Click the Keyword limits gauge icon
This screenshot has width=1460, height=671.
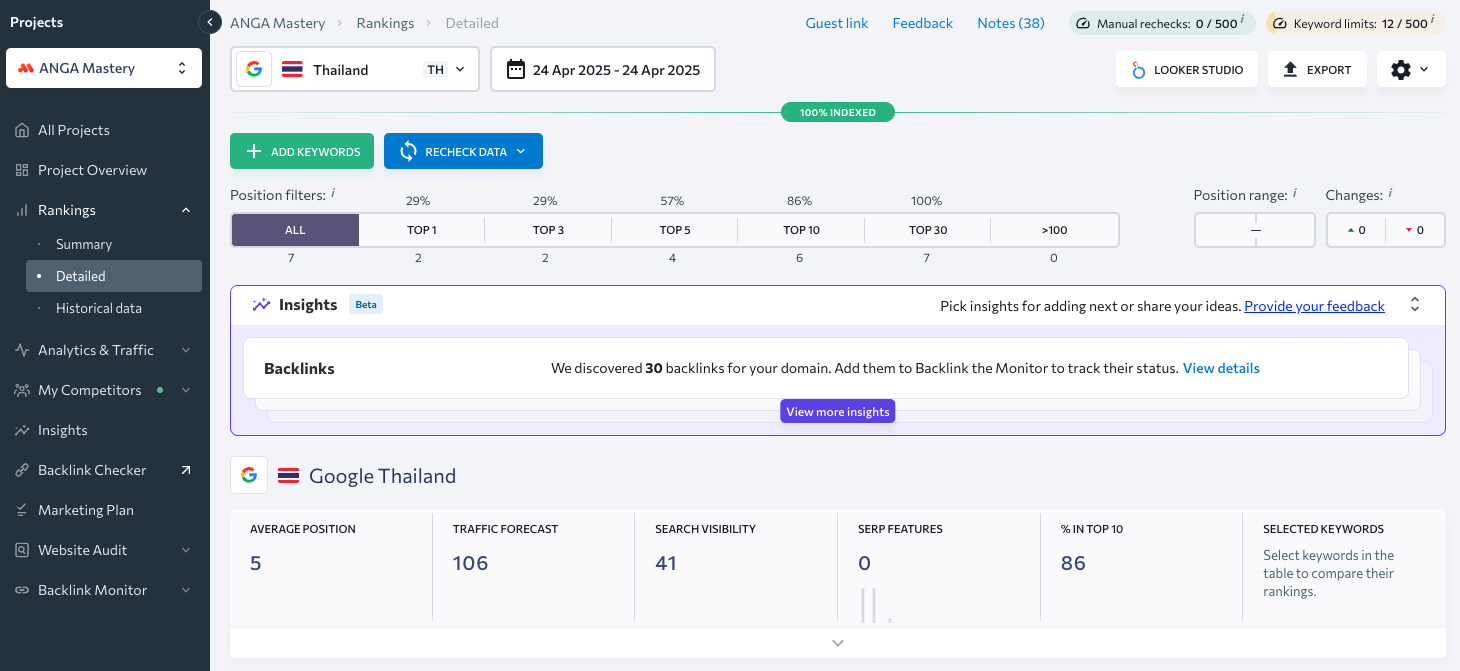click(1279, 23)
